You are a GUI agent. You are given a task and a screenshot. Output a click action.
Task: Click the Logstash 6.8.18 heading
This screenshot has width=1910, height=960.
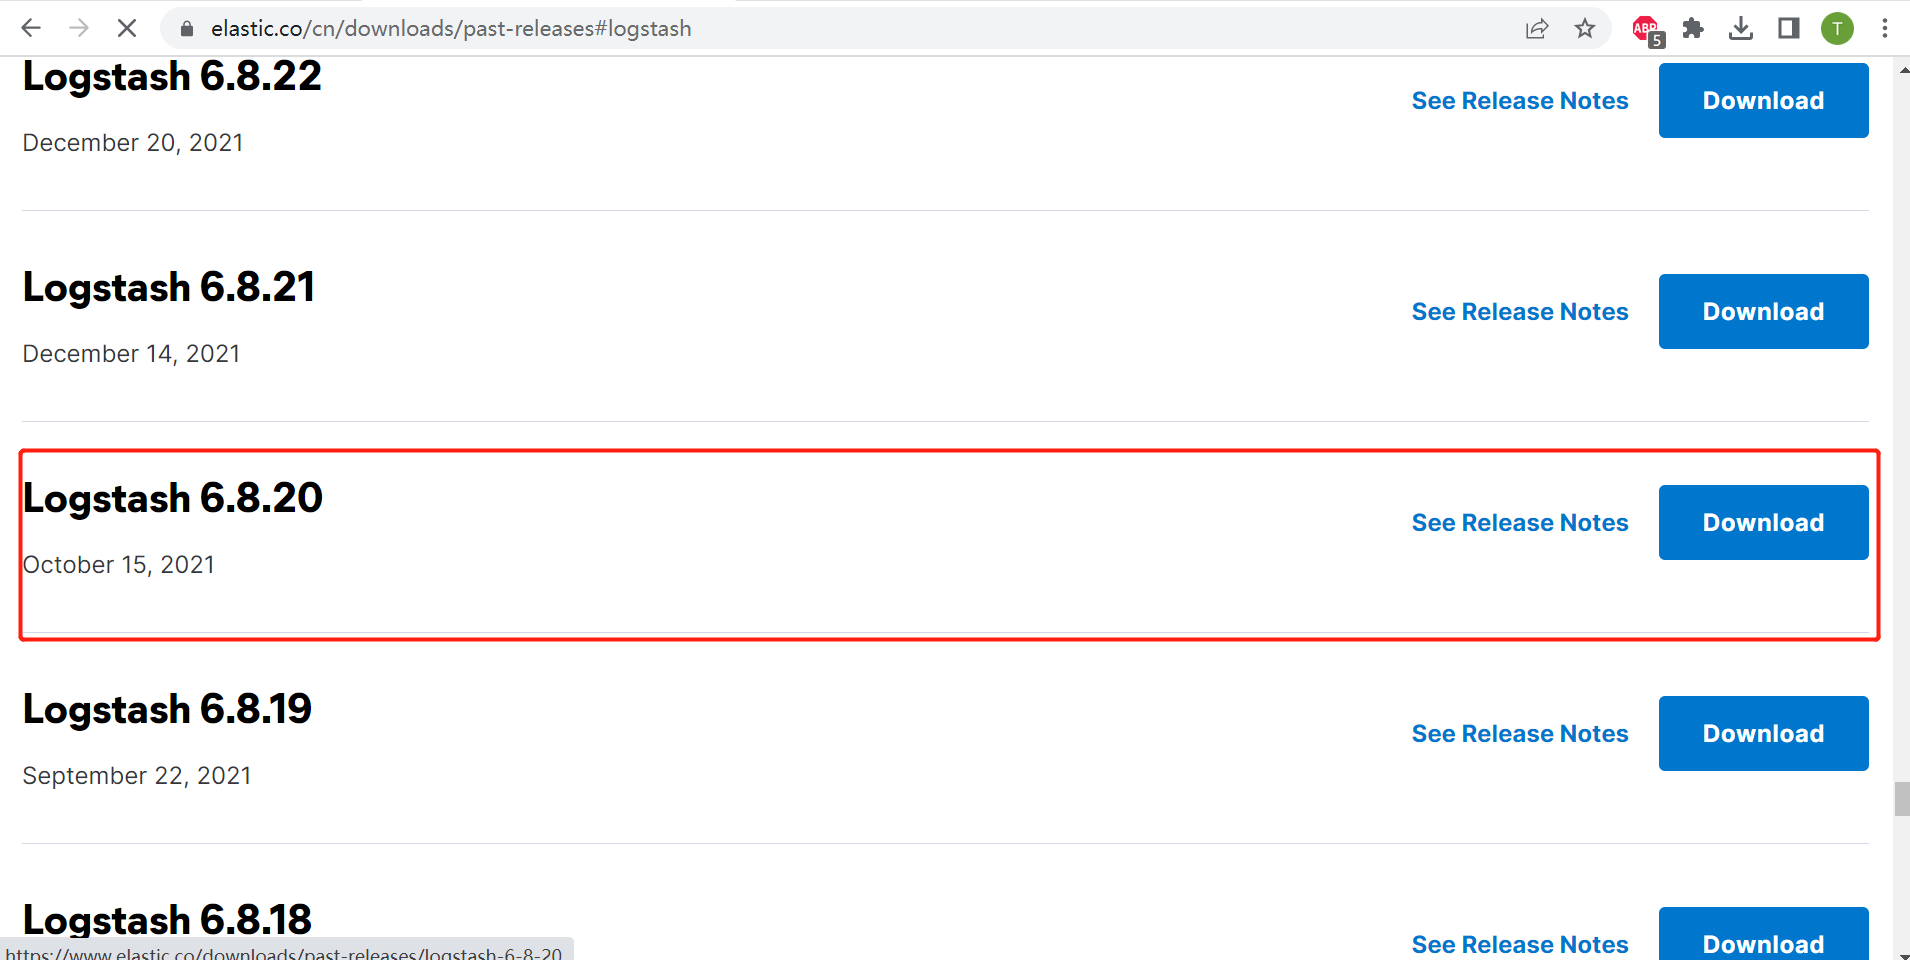(167, 919)
